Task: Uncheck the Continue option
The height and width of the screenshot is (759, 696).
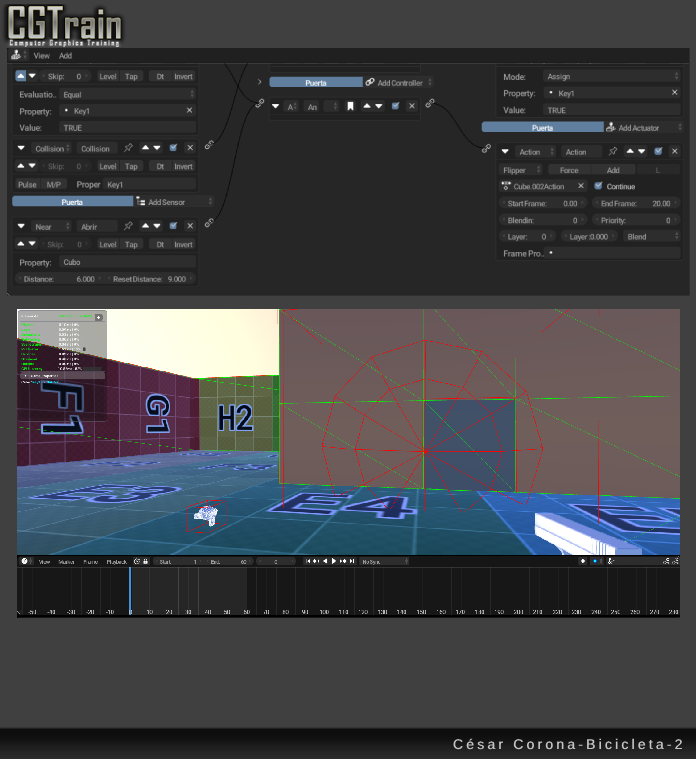Action: tap(598, 186)
